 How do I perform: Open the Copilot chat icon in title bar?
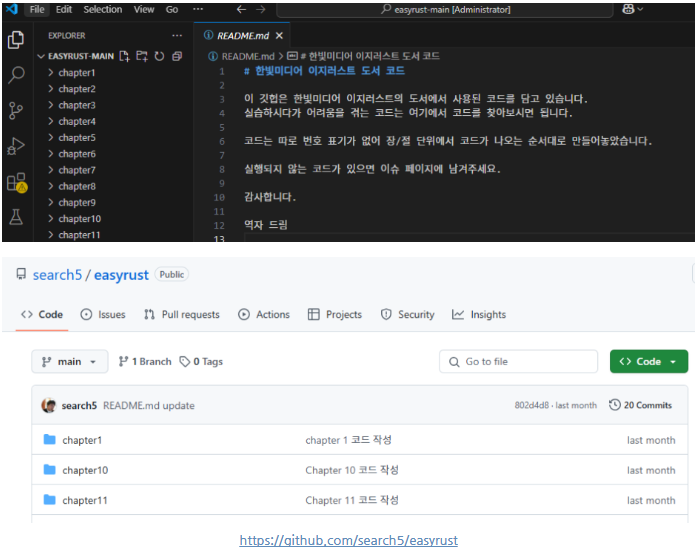tap(629, 9)
